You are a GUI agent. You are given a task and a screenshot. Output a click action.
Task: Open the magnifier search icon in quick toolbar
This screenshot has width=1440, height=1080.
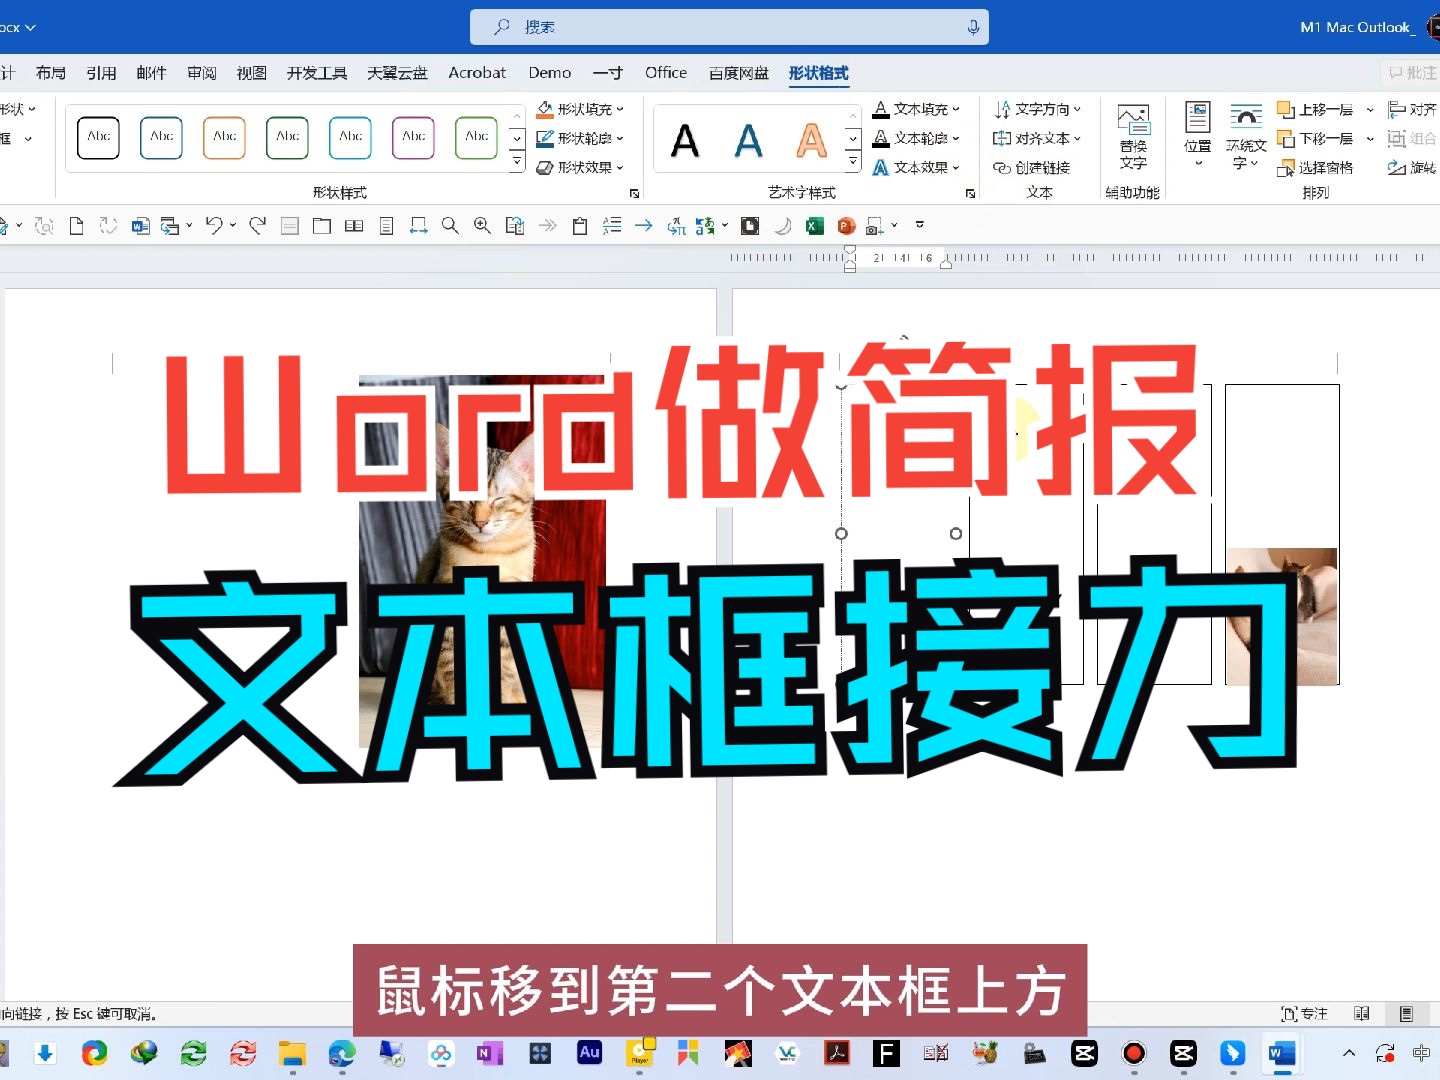point(450,225)
